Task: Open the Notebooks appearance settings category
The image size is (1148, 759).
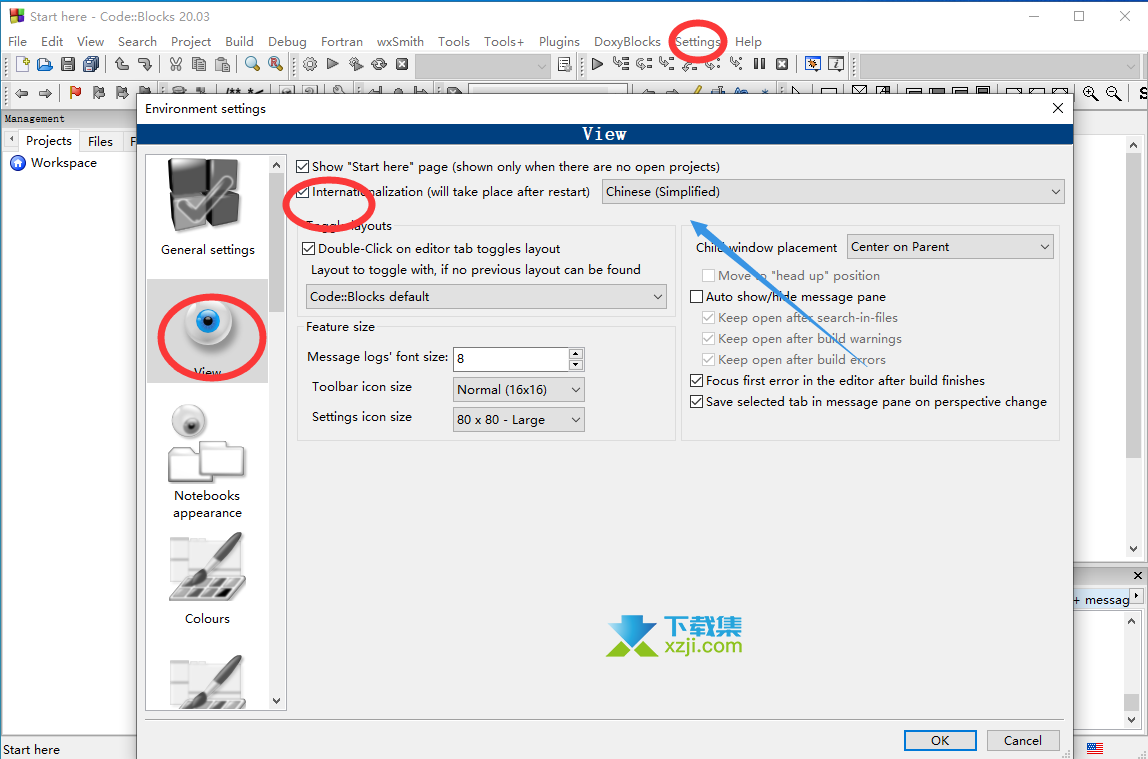Action: (x=207, y=461)
